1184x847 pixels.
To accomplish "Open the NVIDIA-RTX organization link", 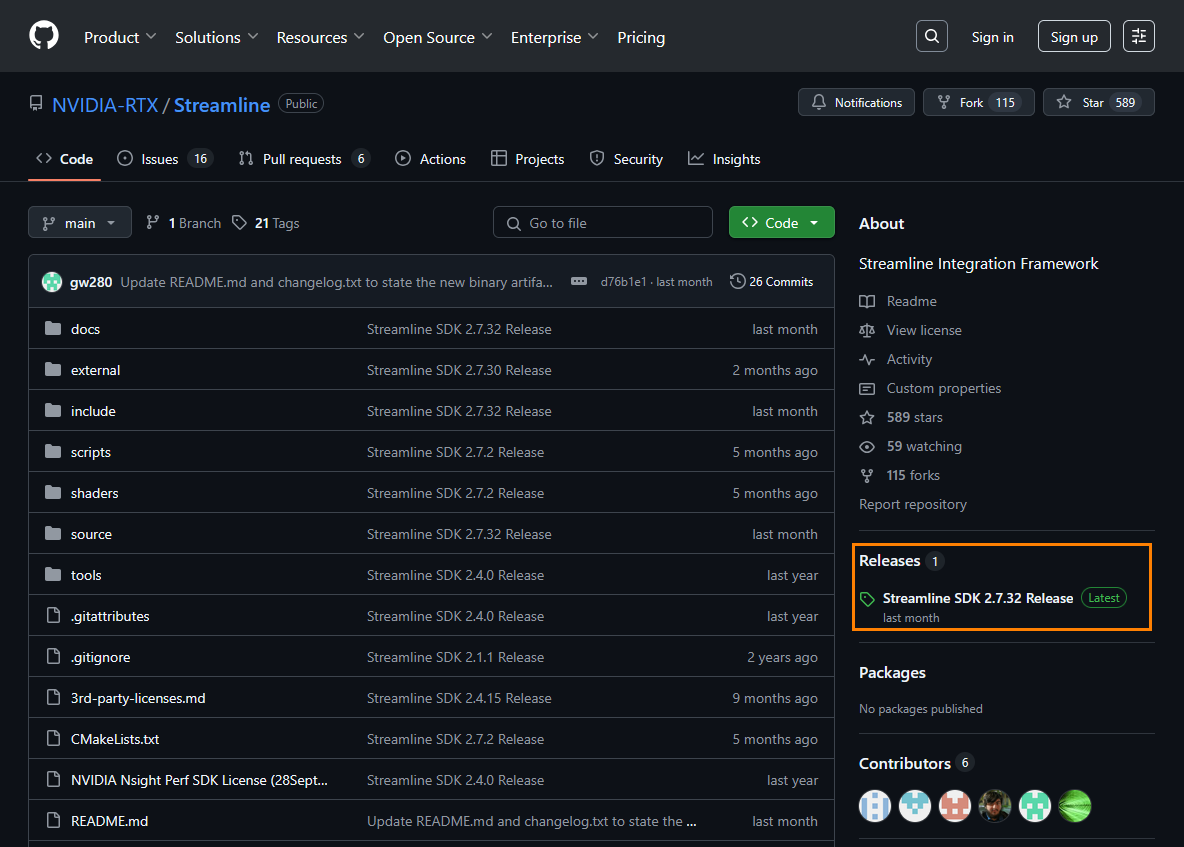I will point(105,104).
